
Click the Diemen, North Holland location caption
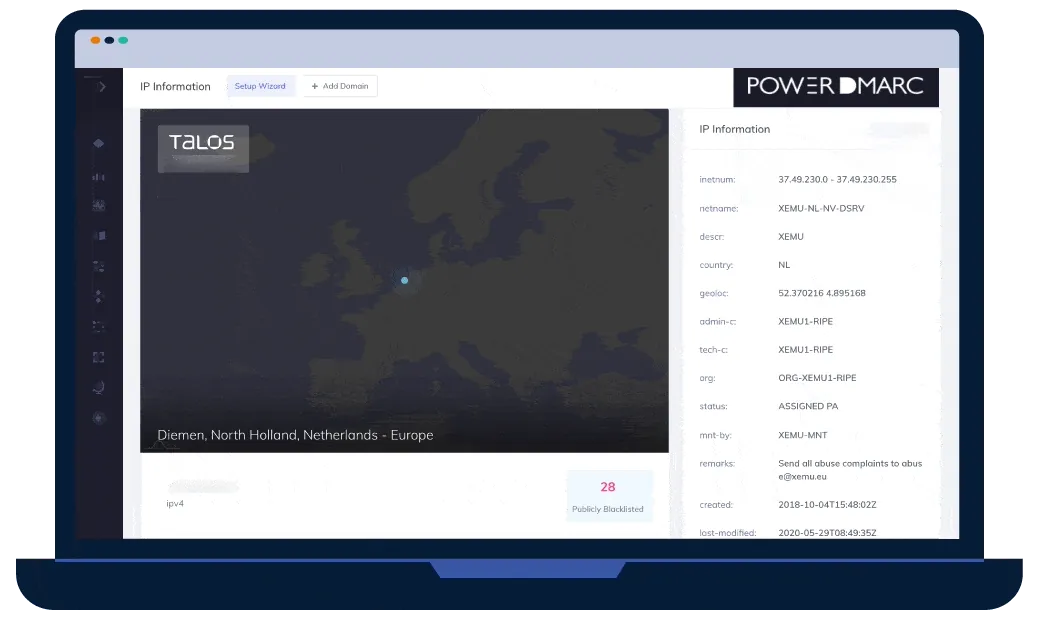click(295, 435)
